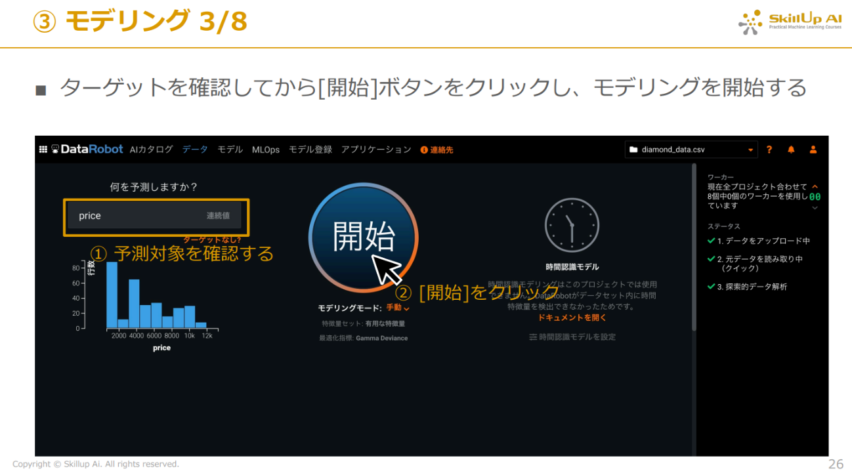
Task: Click the time-aware modeling clock icon
Action: point(572,225)
